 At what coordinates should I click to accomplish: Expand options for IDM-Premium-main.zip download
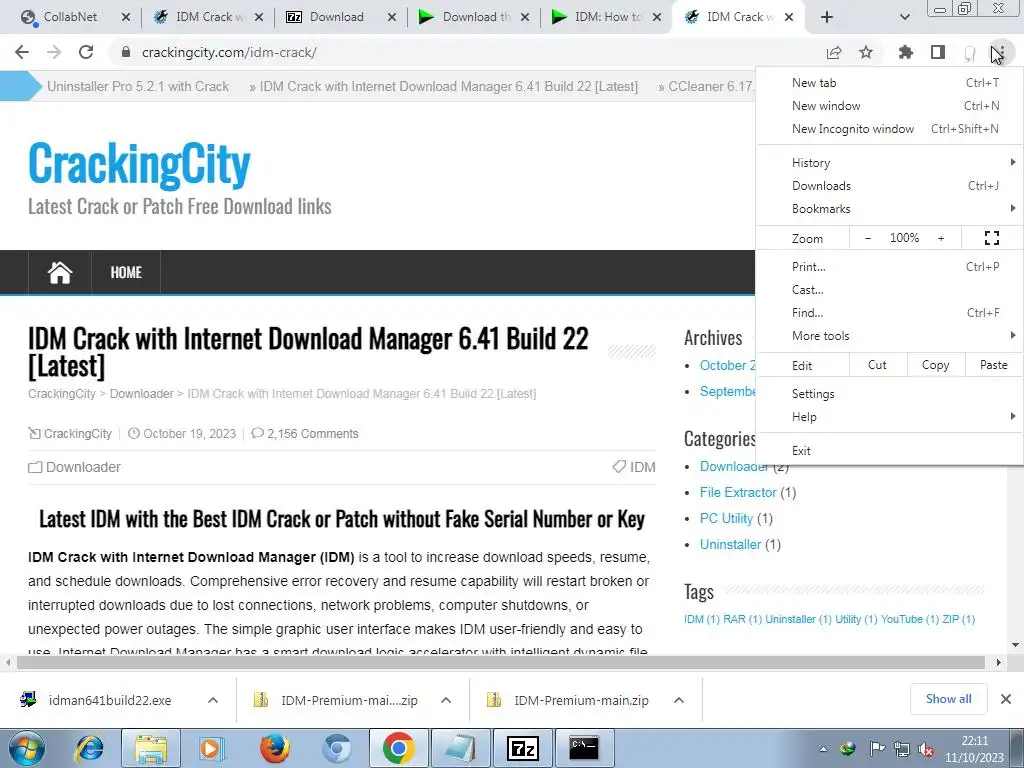[x=679, y=700]
